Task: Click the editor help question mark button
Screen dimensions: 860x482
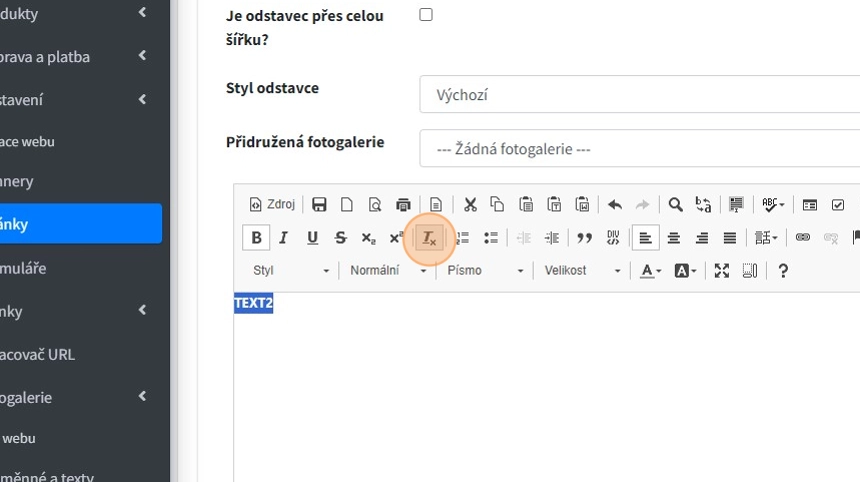Action: [783, 271]
